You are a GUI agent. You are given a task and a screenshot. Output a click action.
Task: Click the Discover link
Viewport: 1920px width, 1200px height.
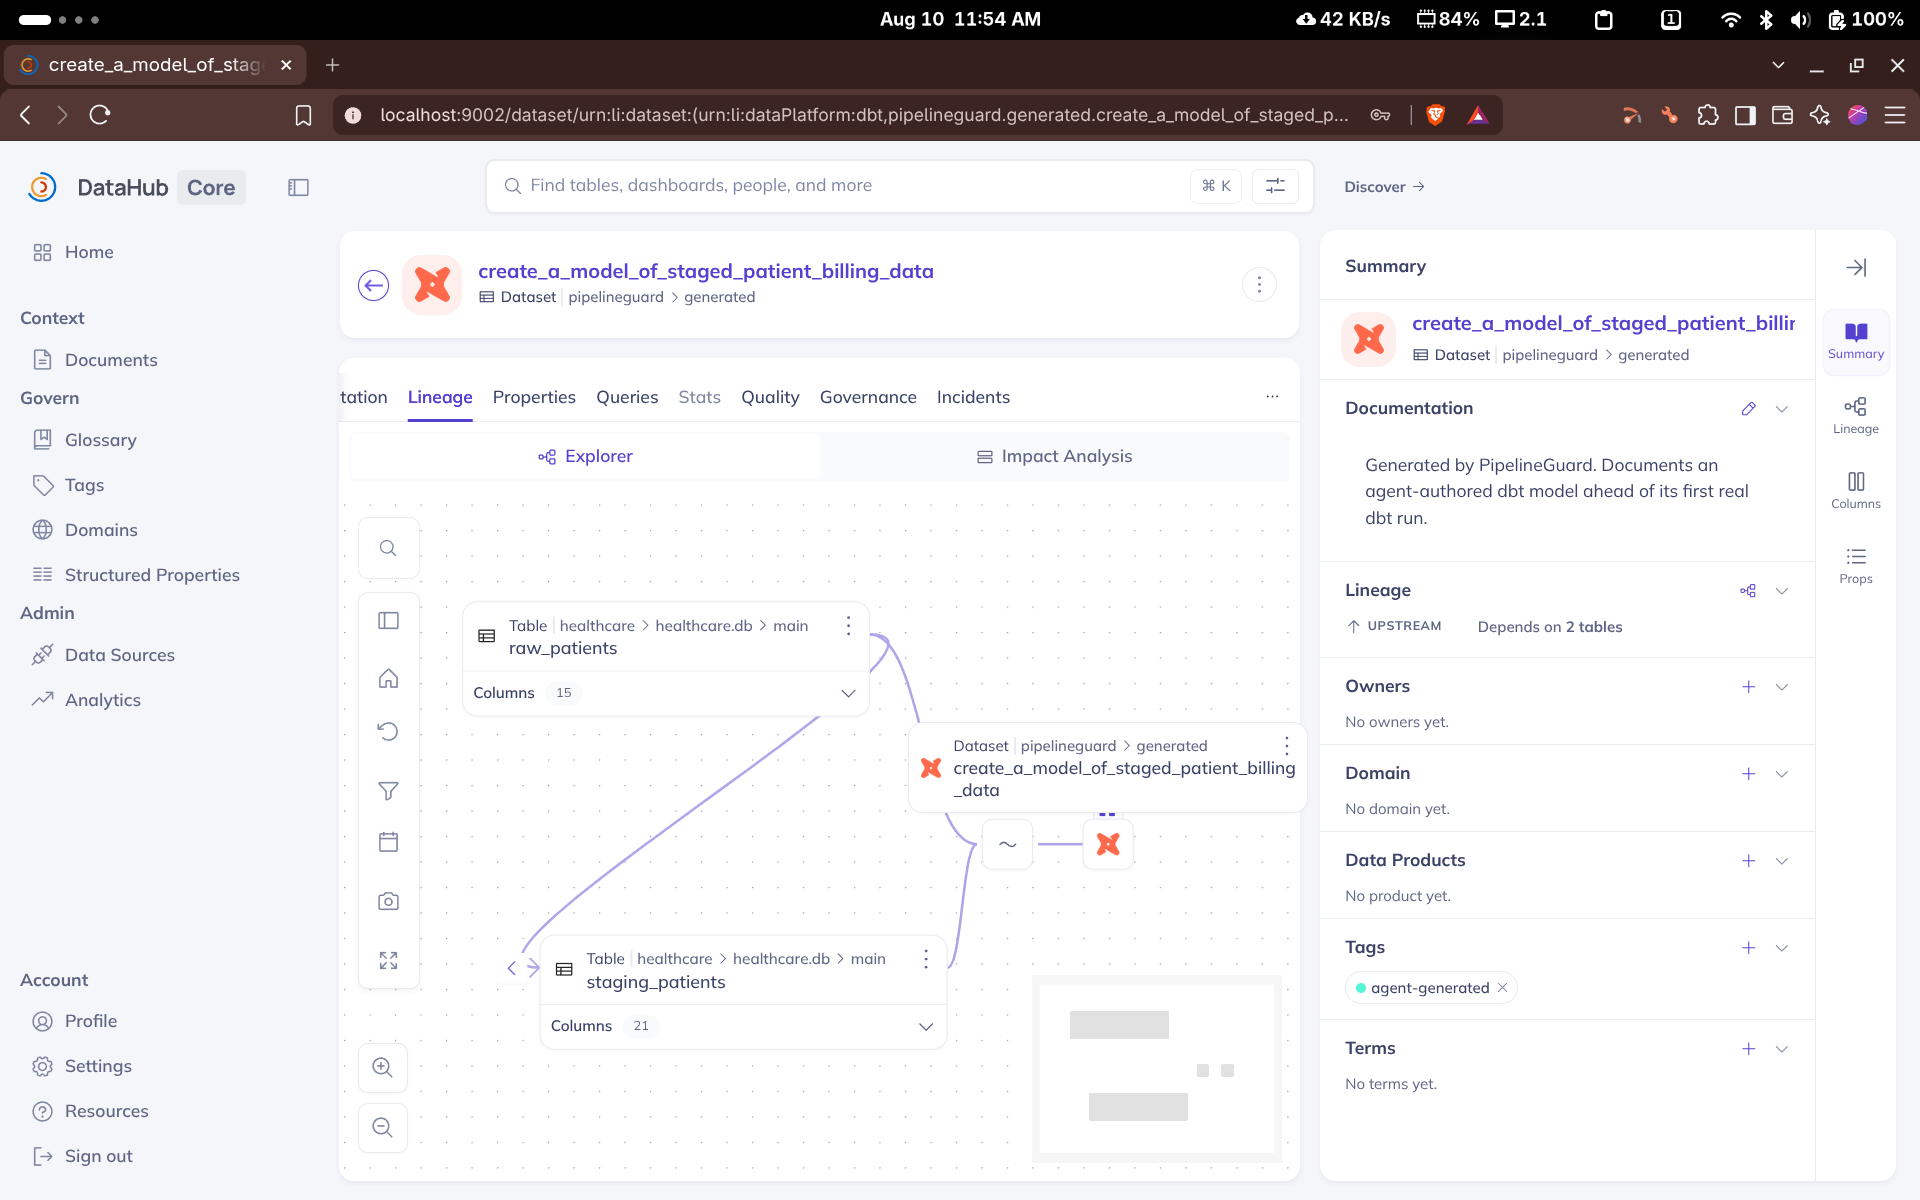click(1384, 187)
